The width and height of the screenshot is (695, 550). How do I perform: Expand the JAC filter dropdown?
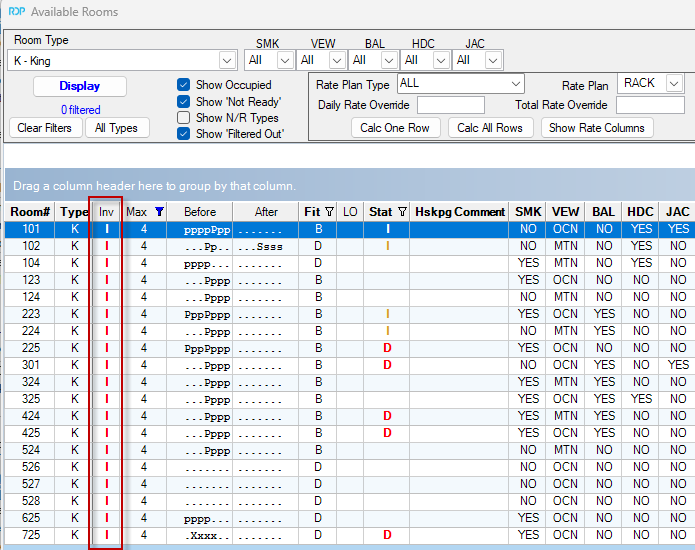coord(493,60)
